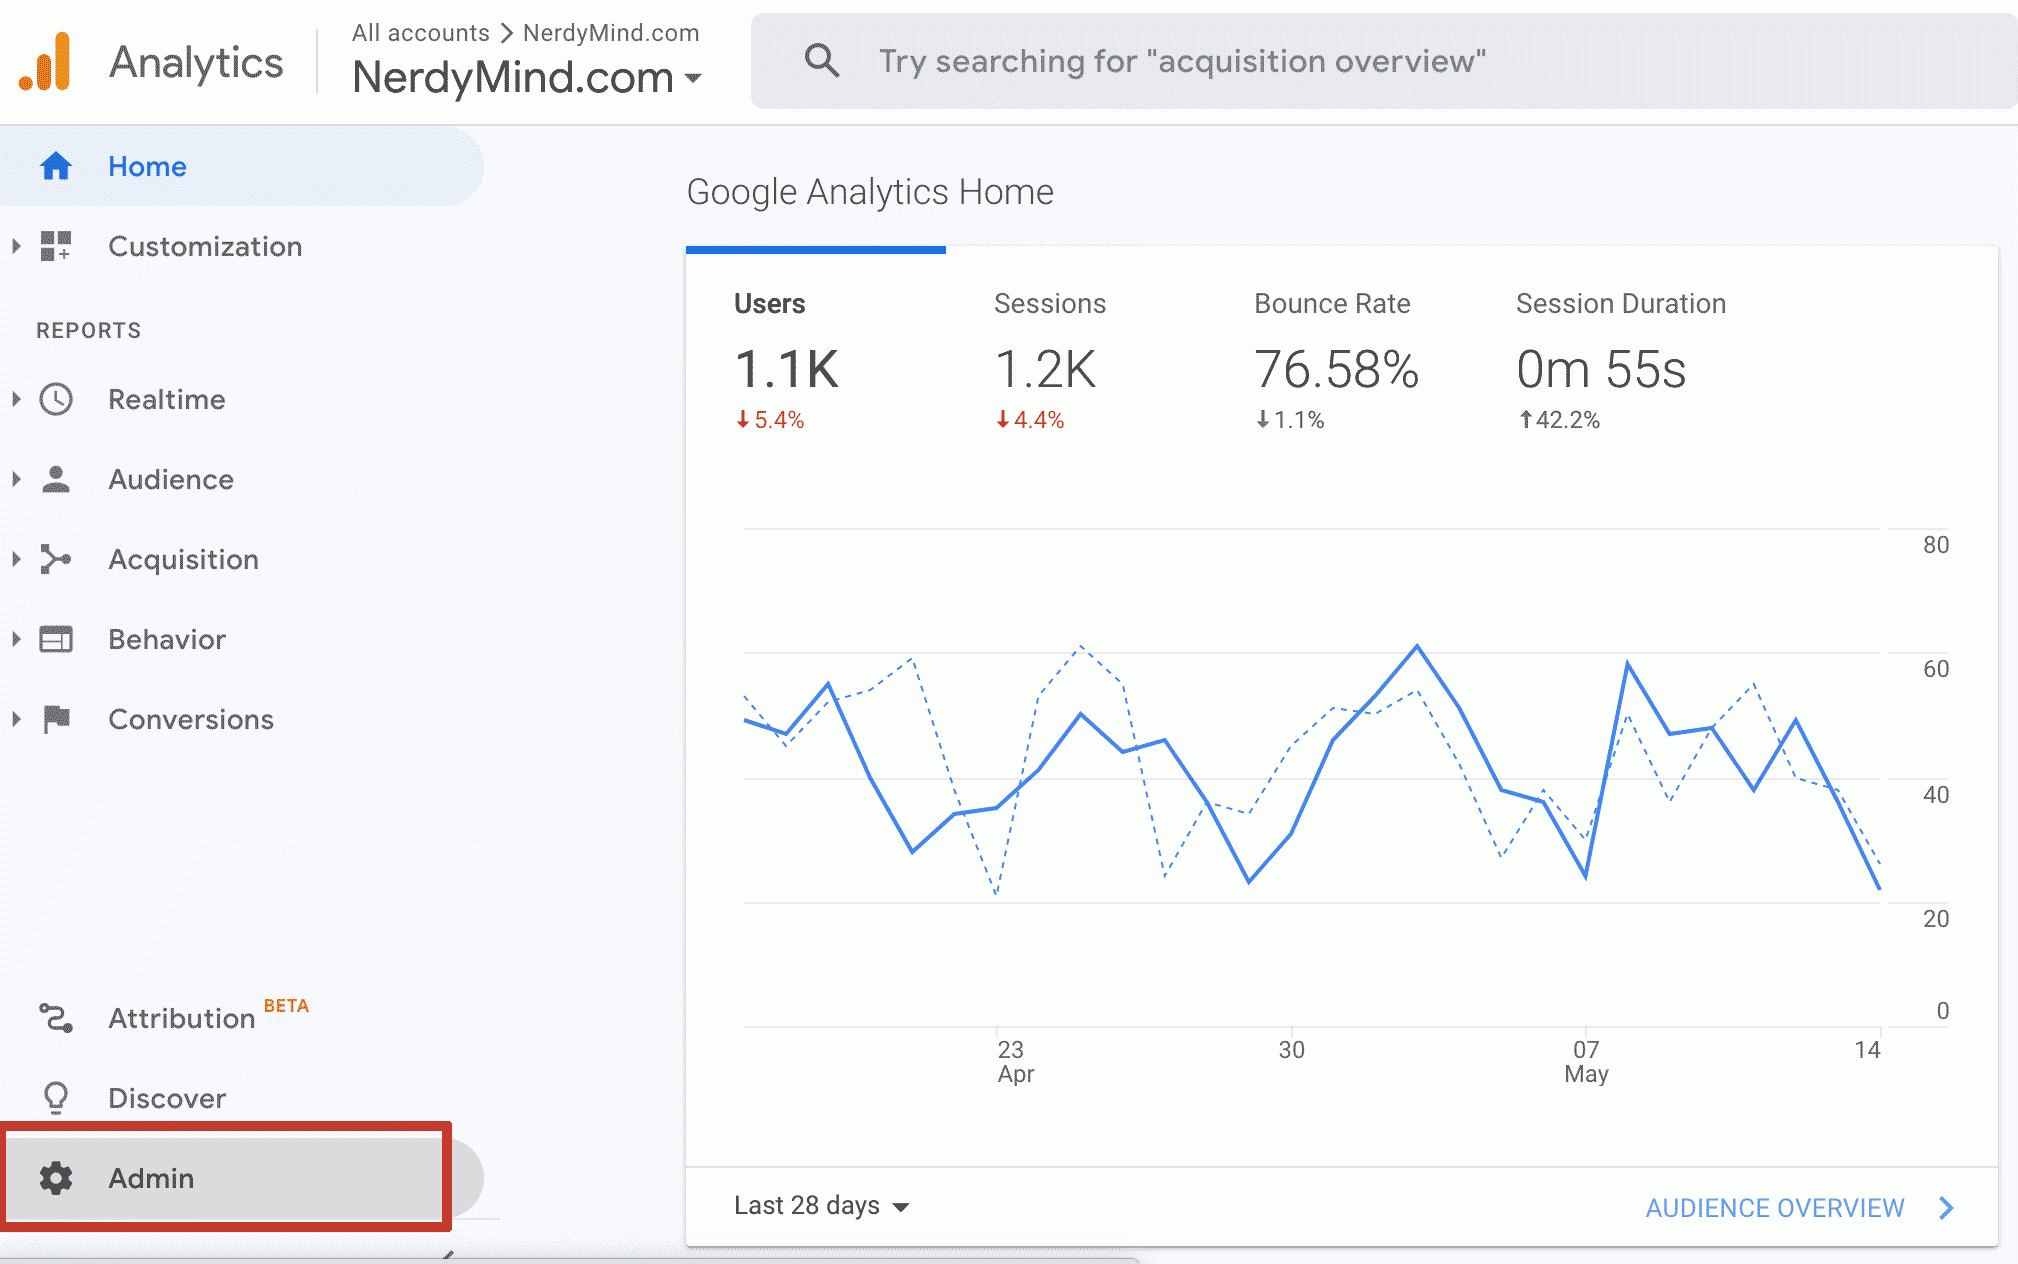The height and width of the screenshot is (1264, 2018).
Task: Click the Admin gear icon
Action: click(56, 1178)
